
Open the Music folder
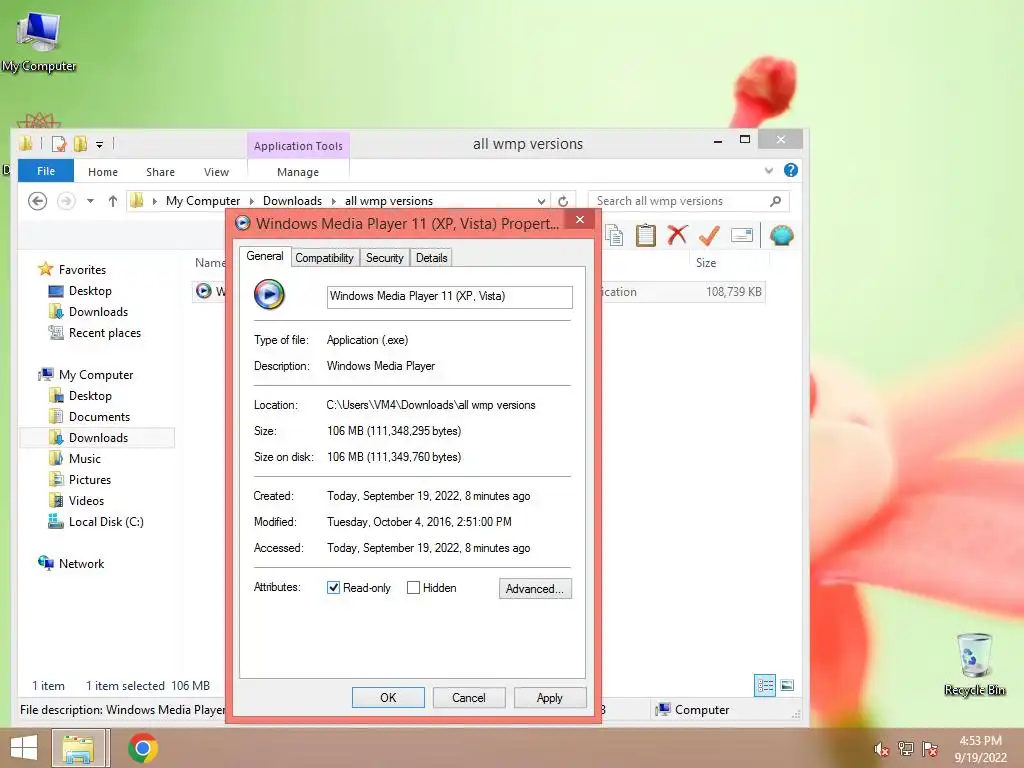click(x=84, y=458)
